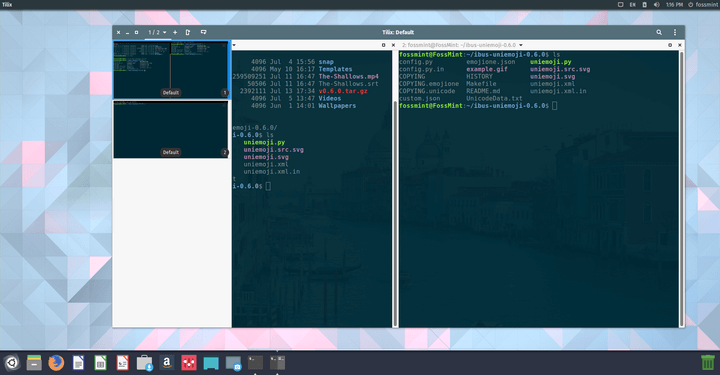Screen dimensions: 720x375
Task: Open the volume indicator in top panel
Action: tap(656, 5)
